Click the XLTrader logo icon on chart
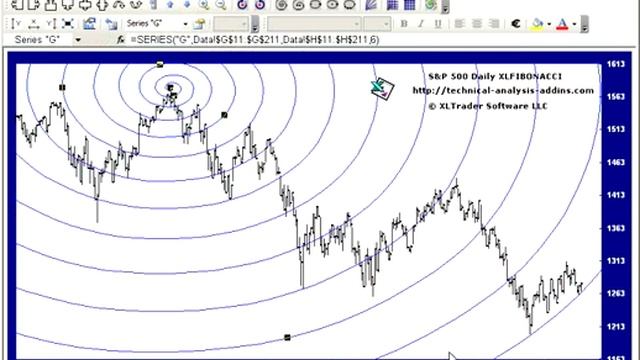This screenshot has width=640, height=360. coord(382,88)
